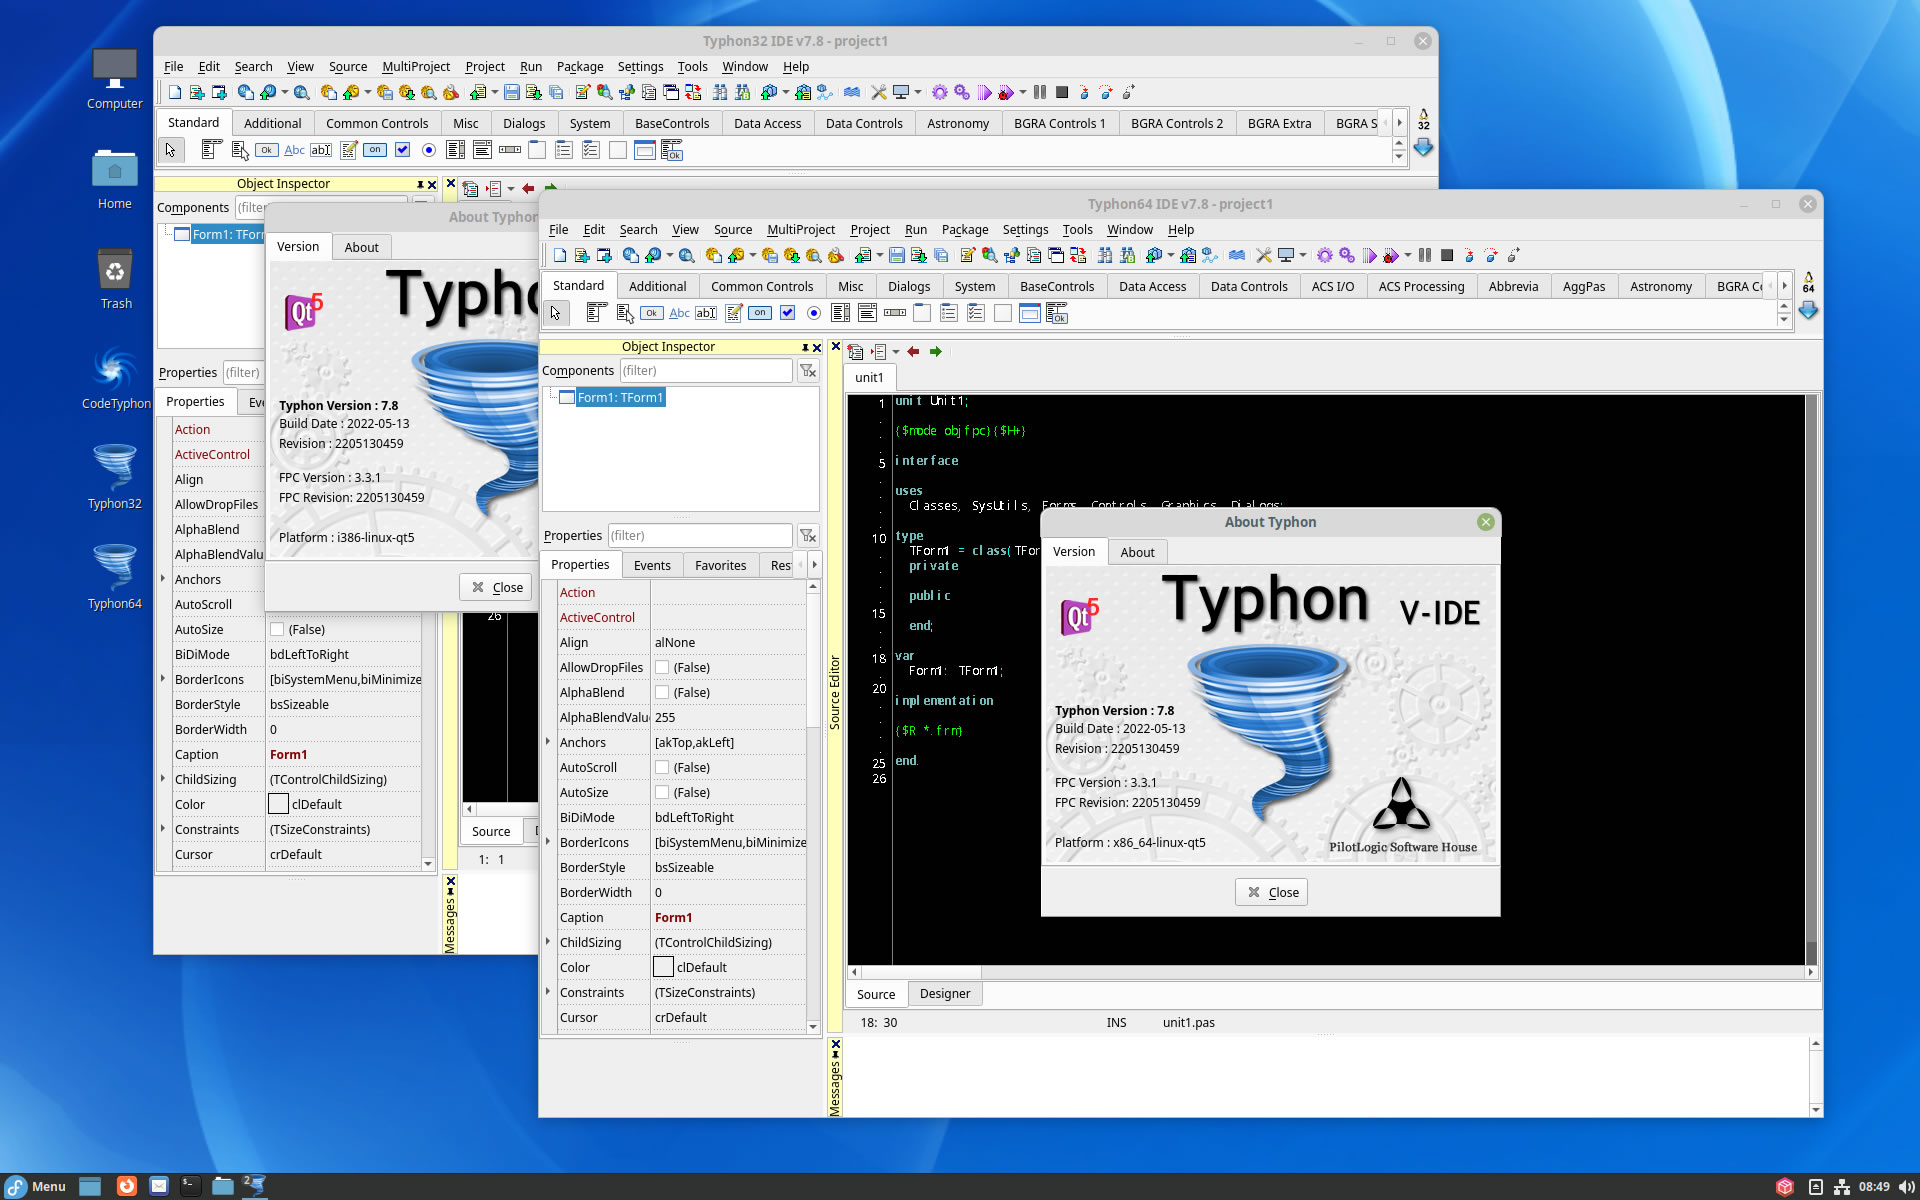The image size is (1920, 1200).
Task: Click the Save icon in the Typhon32 toolbar
Action: (511, 92)
